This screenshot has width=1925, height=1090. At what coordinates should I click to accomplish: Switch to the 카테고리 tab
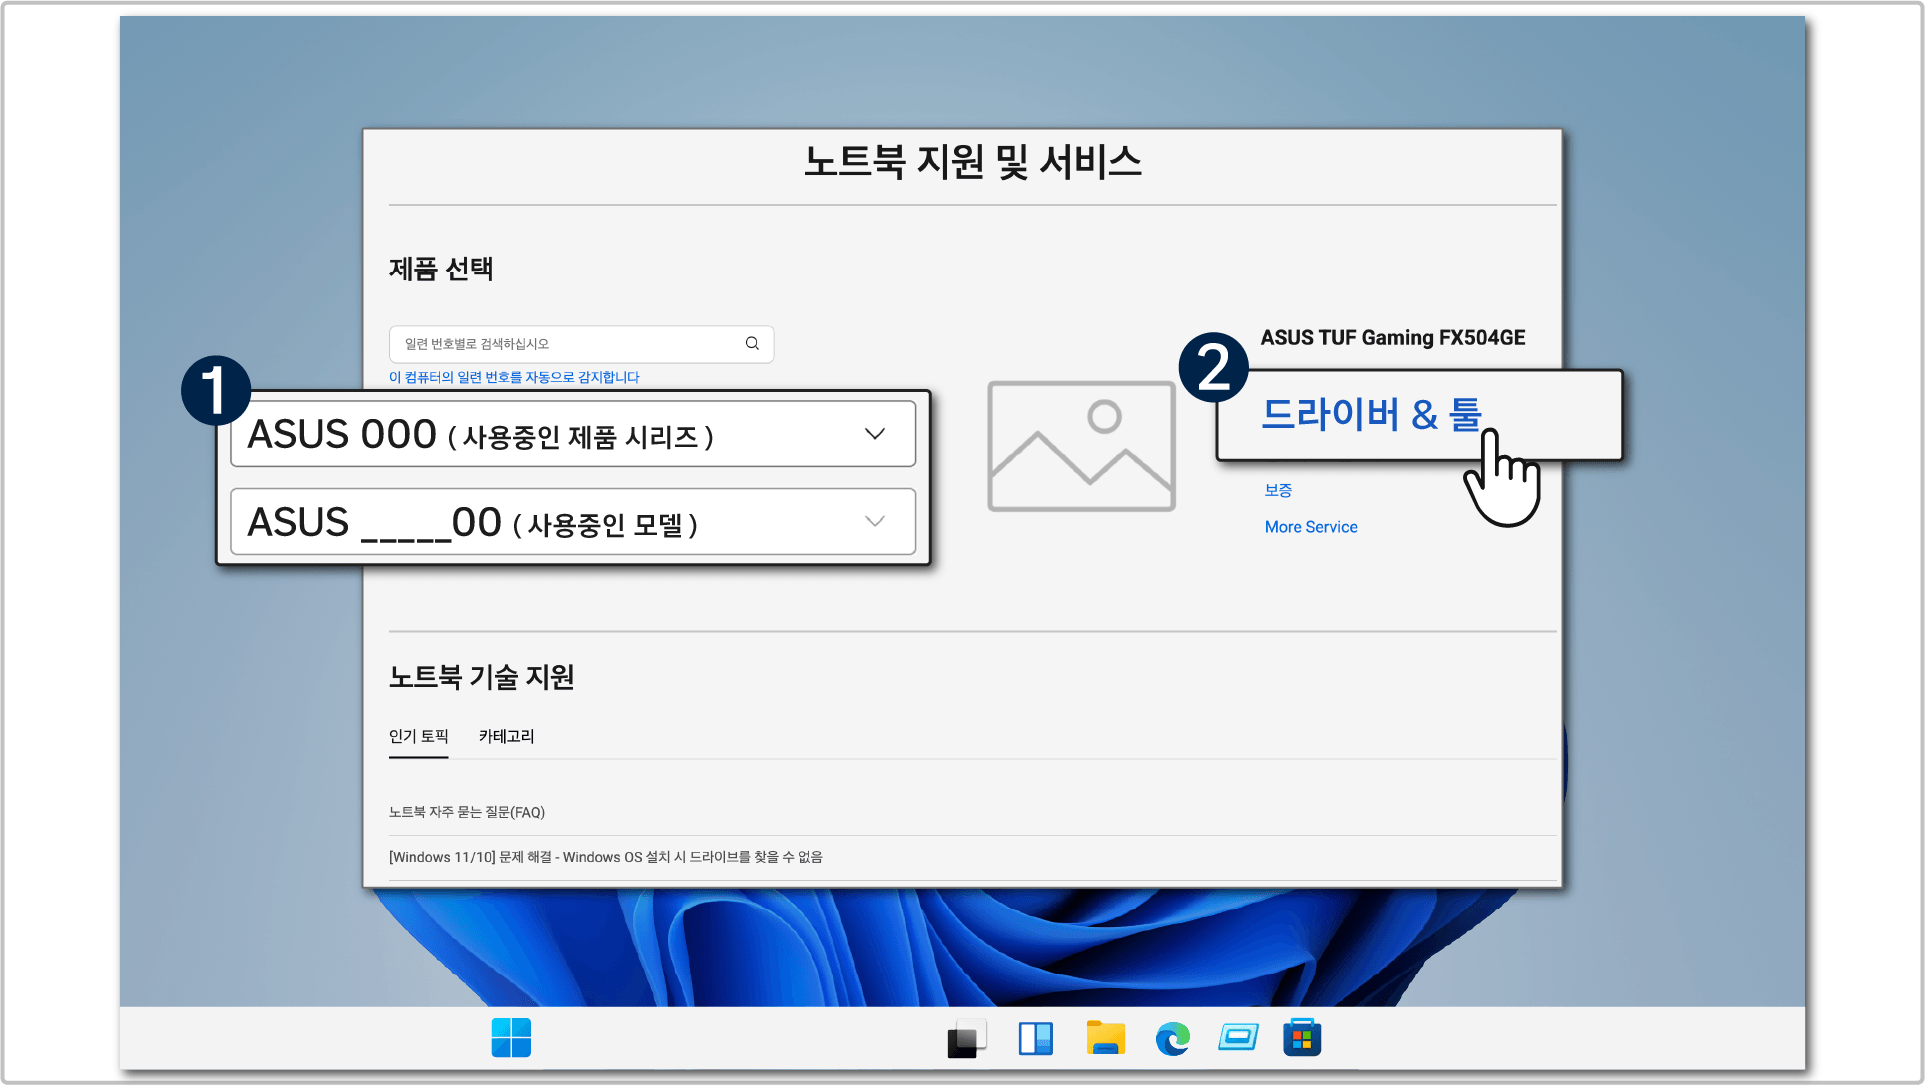point(506,736)
